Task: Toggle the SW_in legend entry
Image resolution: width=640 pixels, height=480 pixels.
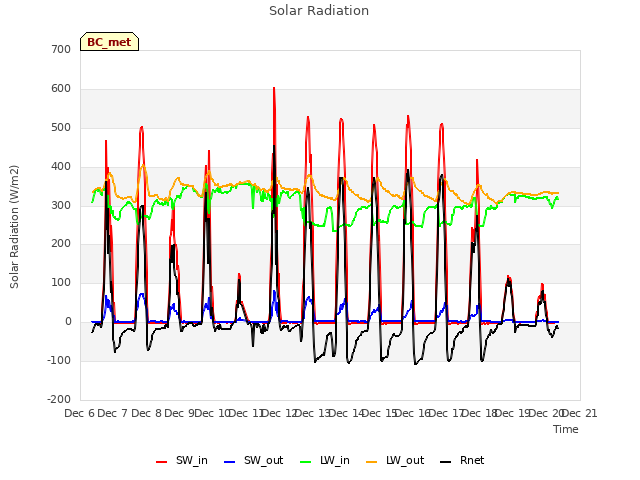Action: pos(182,460)
